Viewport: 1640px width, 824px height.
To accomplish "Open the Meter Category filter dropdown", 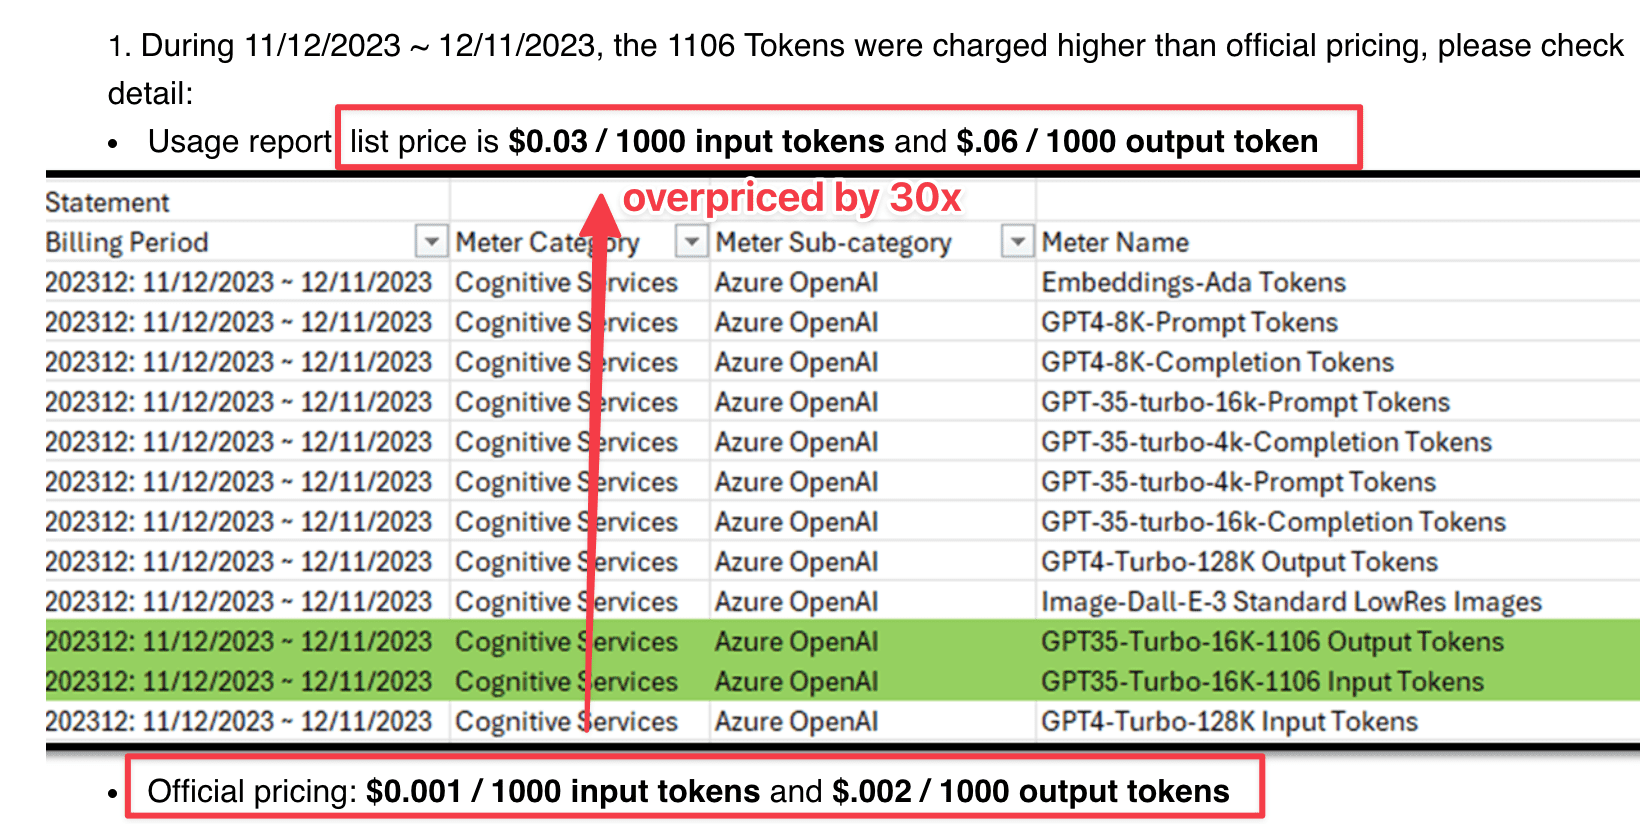I will [691, 242].
